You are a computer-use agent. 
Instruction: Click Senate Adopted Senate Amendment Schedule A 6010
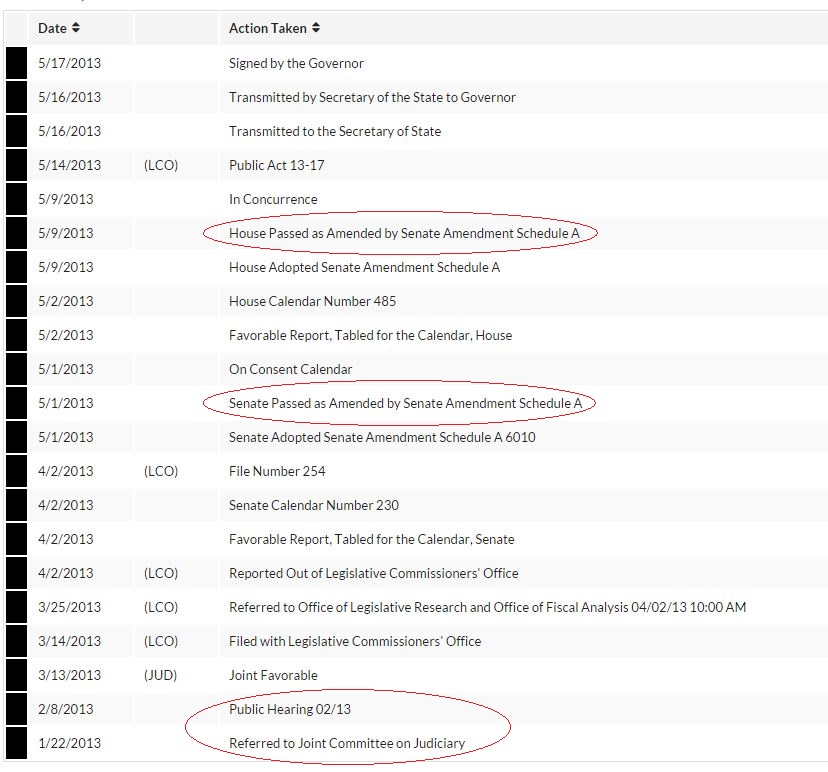tap(382, 437)
